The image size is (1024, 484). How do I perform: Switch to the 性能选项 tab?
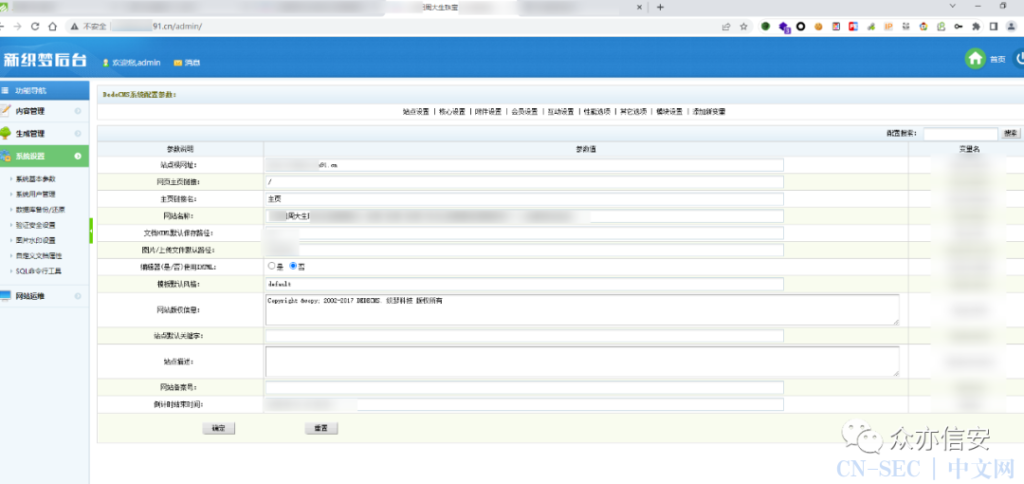click(597, 112)
